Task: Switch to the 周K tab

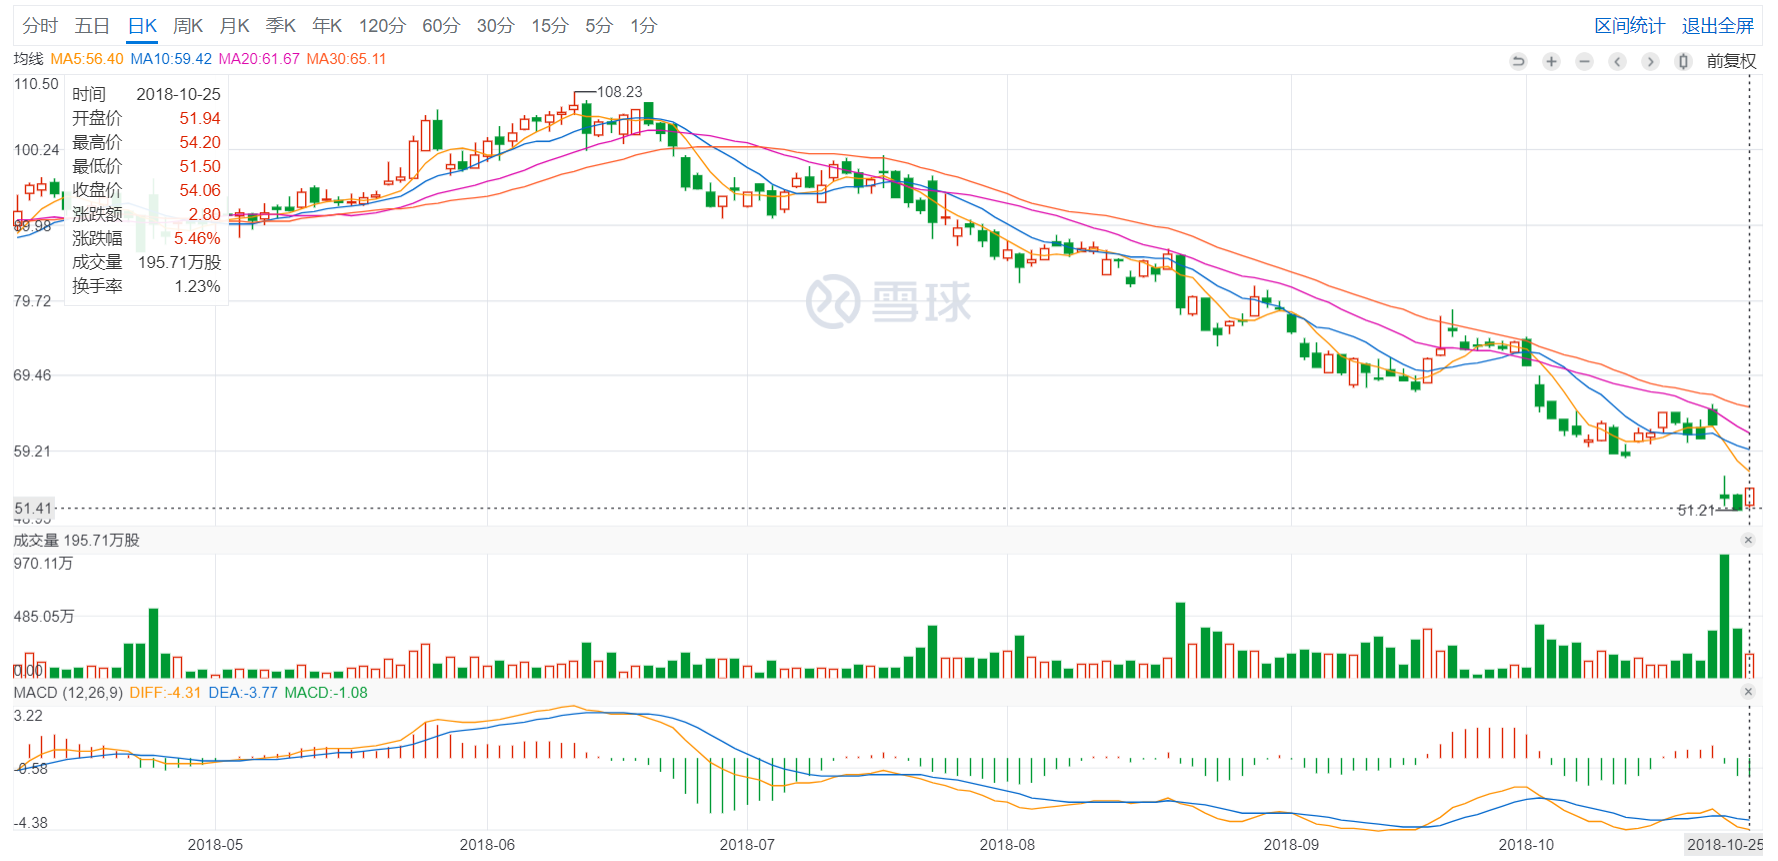Action: (x=188, y=26)
